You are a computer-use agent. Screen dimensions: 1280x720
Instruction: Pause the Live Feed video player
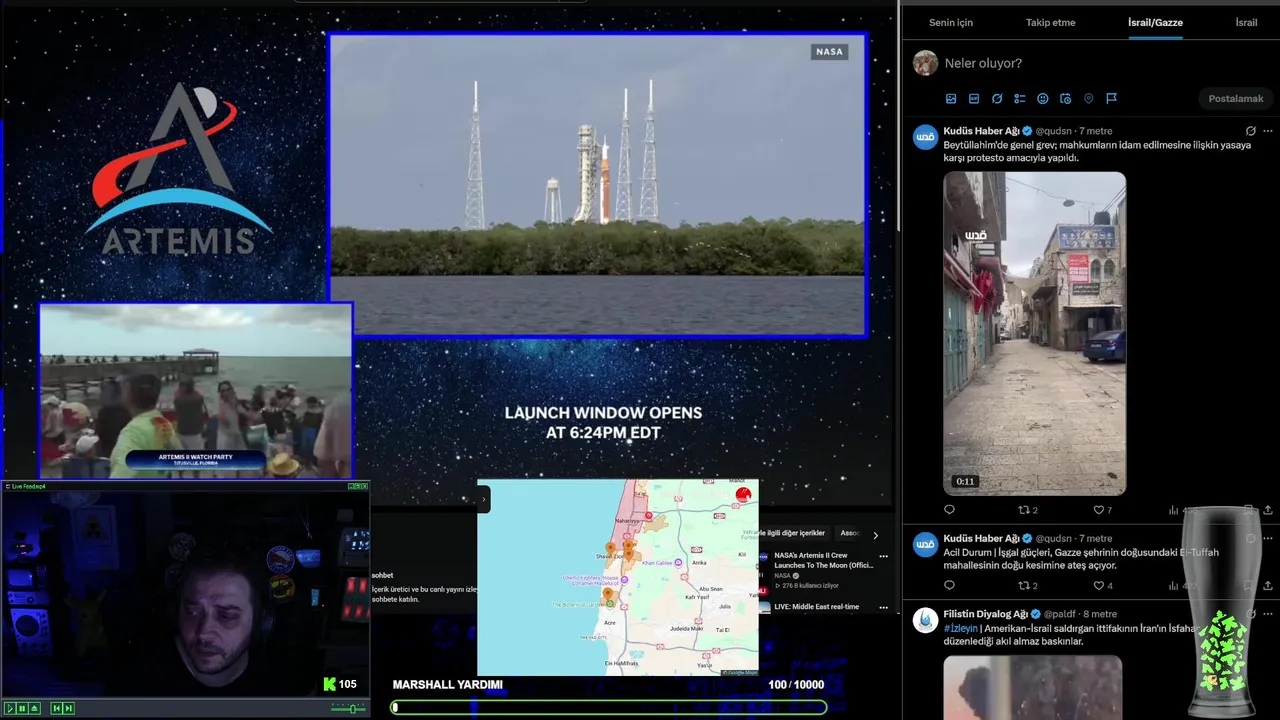click(x=22, y=708)
